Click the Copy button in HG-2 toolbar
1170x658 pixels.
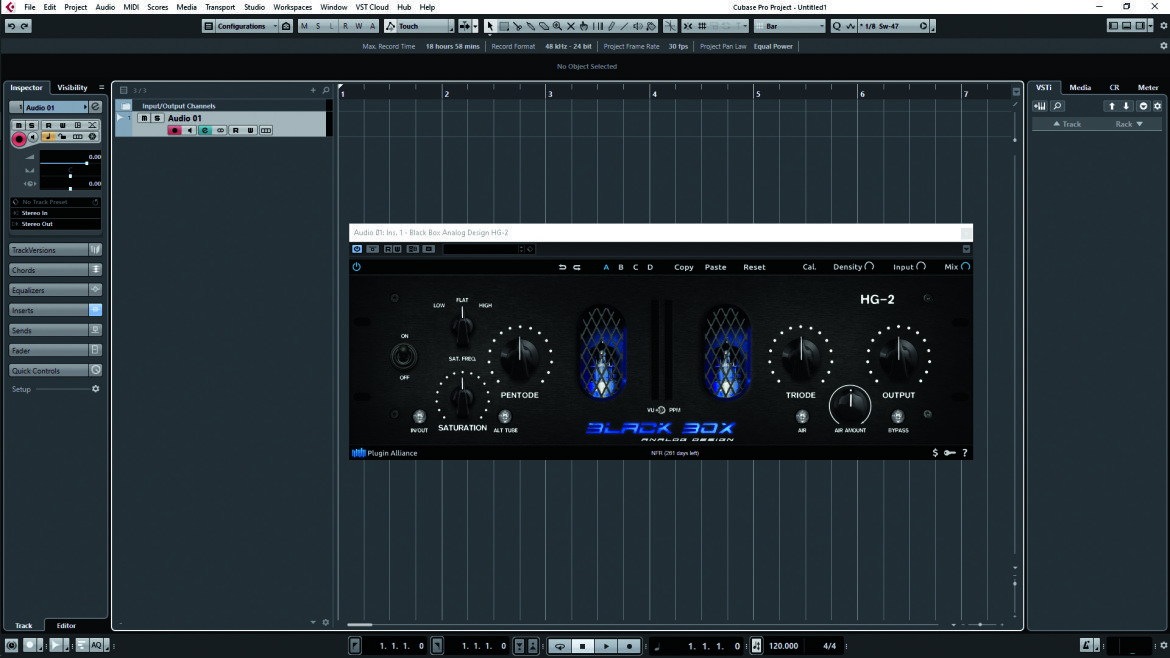click(683, 267)
